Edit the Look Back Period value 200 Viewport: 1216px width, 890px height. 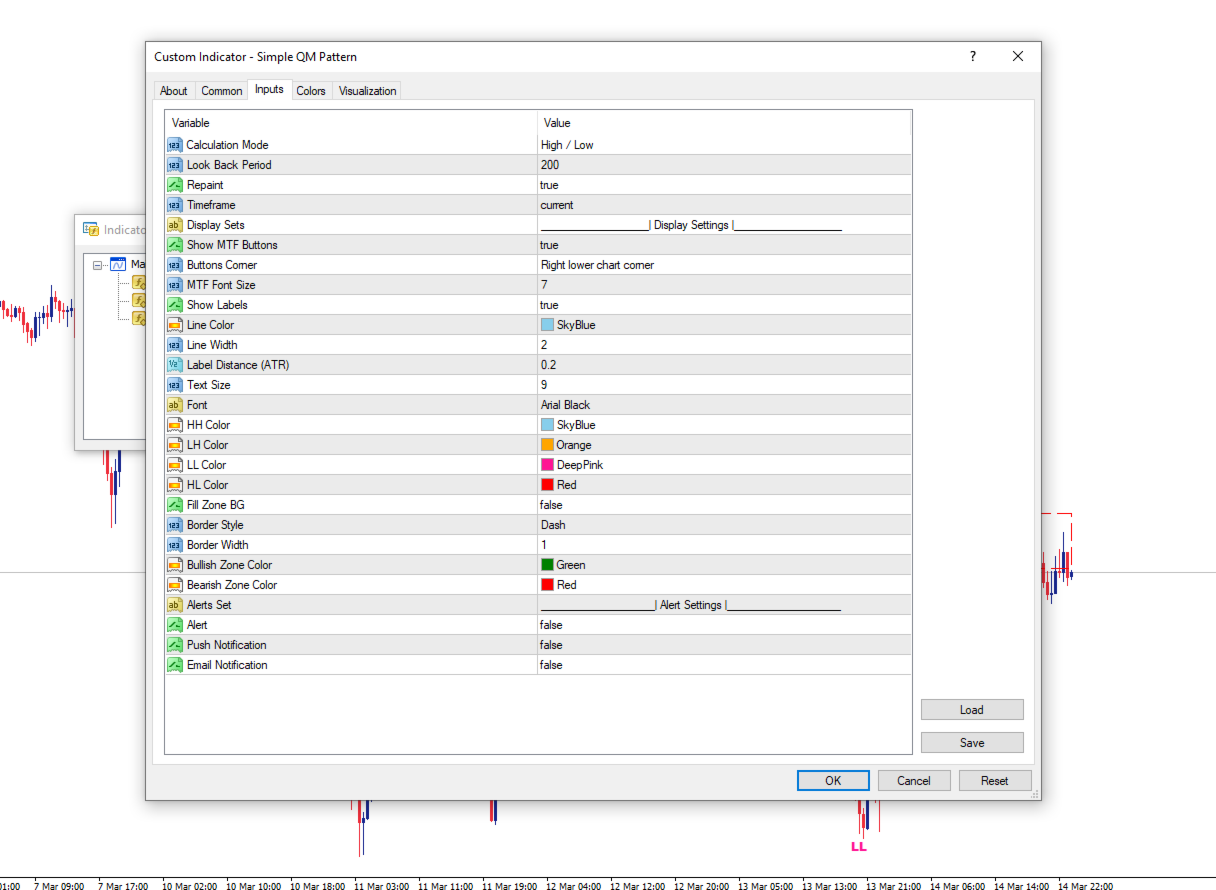tap(724, 165)
